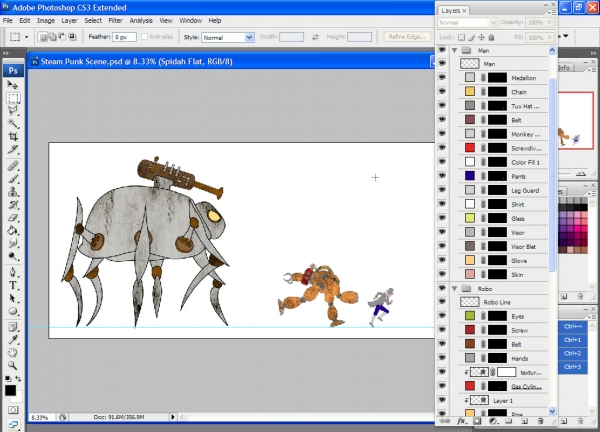600x432 pixels.
Task: Hide the Pants layer
Action: pyautogui.click(x=442, y=176)
